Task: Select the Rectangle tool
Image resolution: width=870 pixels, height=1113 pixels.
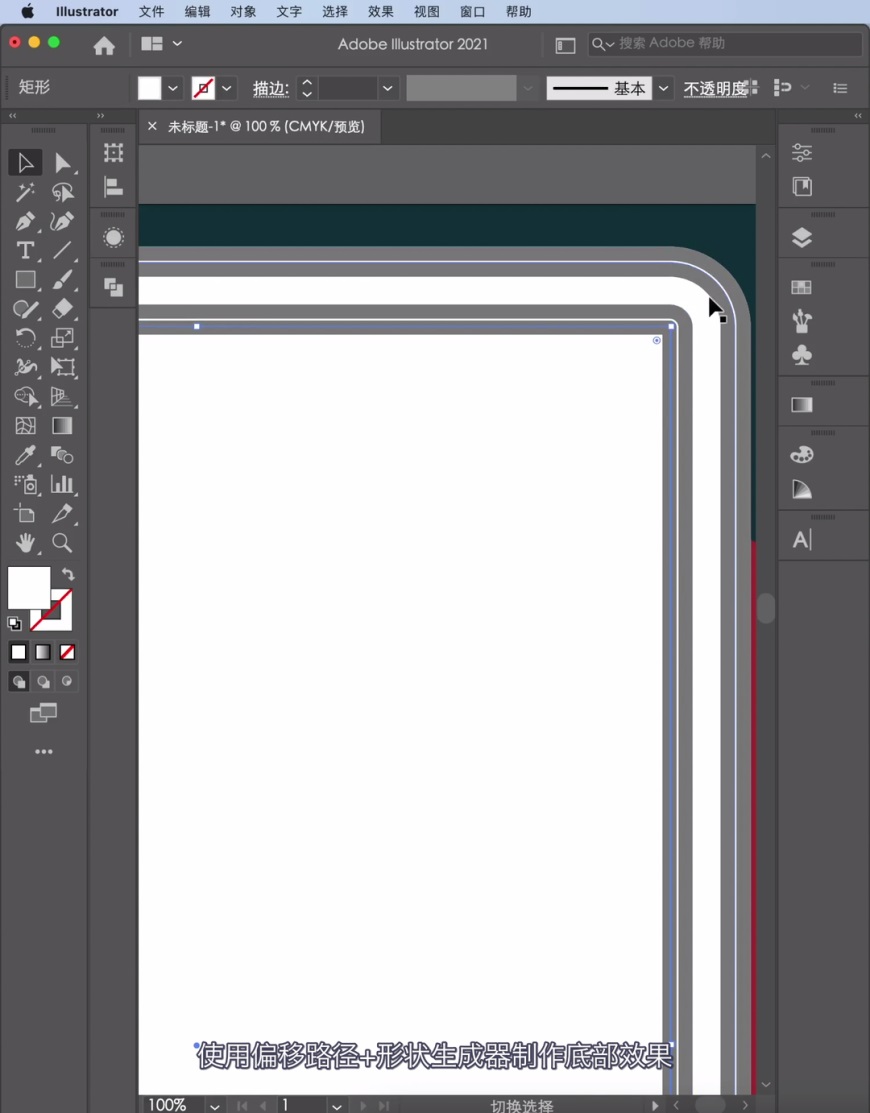Action: pos(26,280)
